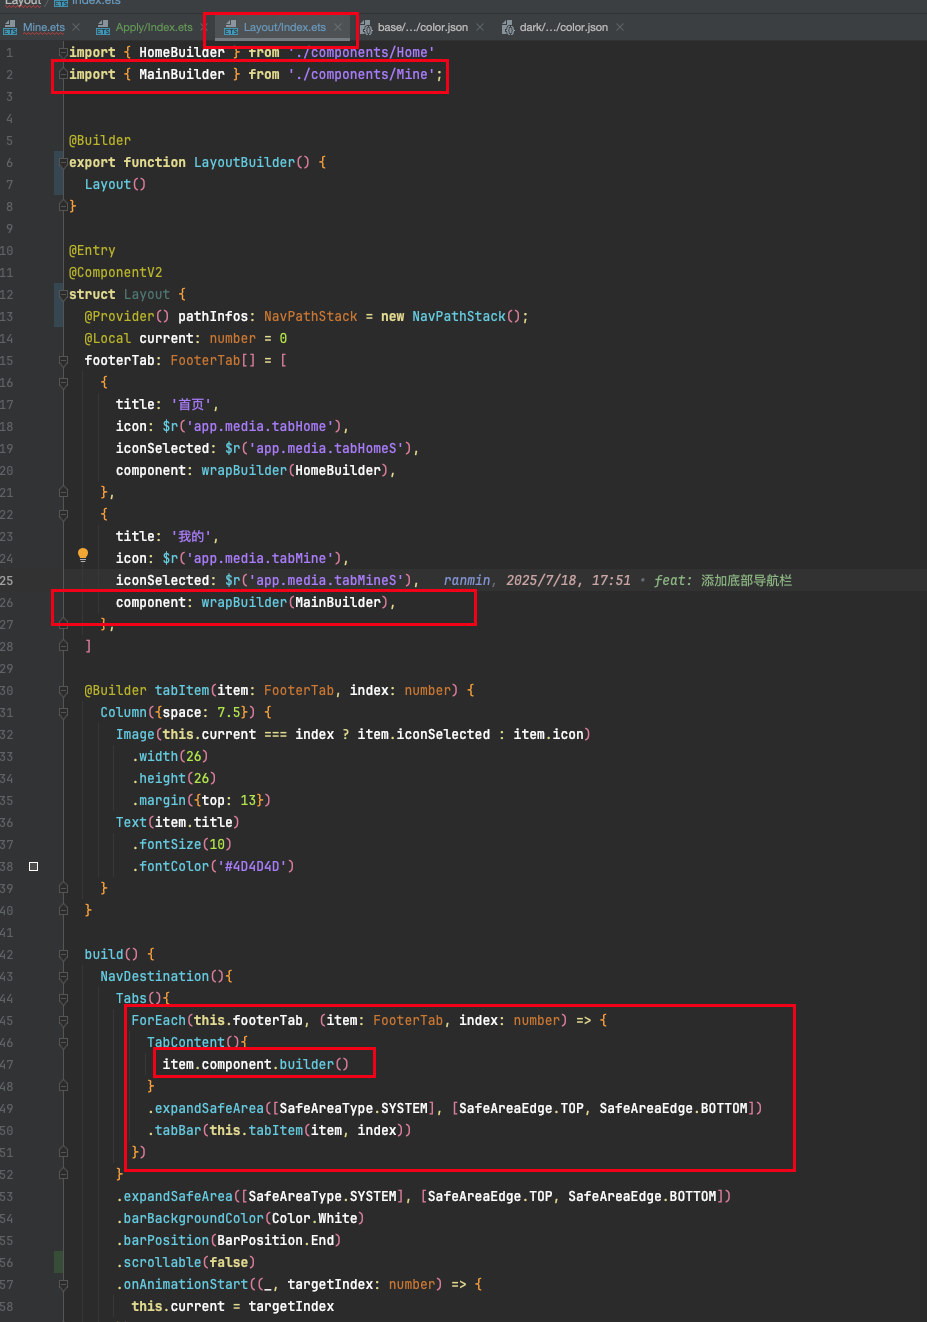Open the base color.json tab
Screen dimensions: 927x1322
[x=422, y=27]
